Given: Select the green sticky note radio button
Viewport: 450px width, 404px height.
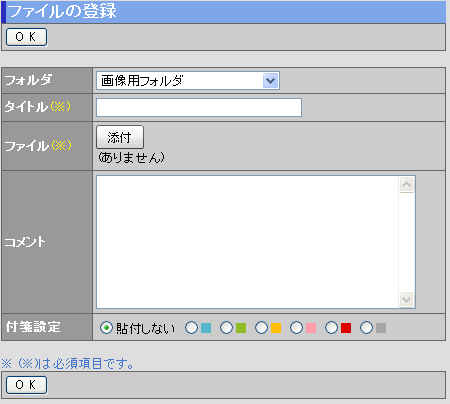Looking at the screenshot, I should [226, 328].
